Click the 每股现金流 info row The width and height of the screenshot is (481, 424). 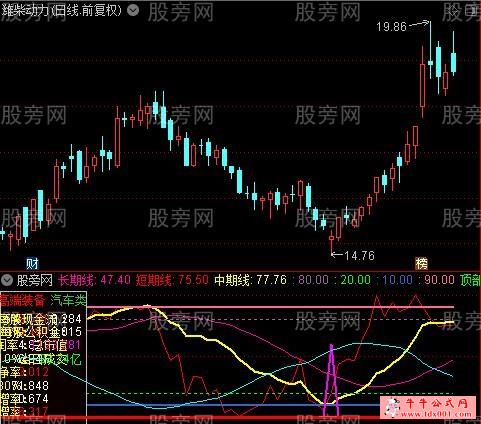pos(41,319)
